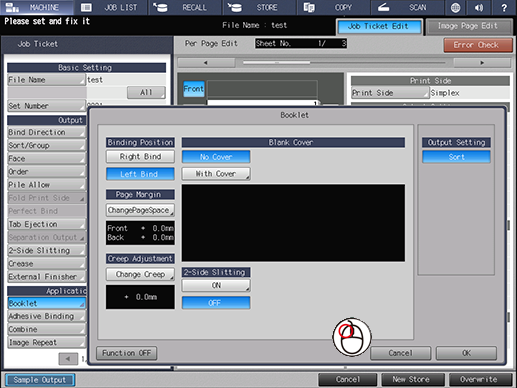Viewport: 517px width, 388px height.
Task: Open the help question mark icon
Action: (x=504, y=7)
